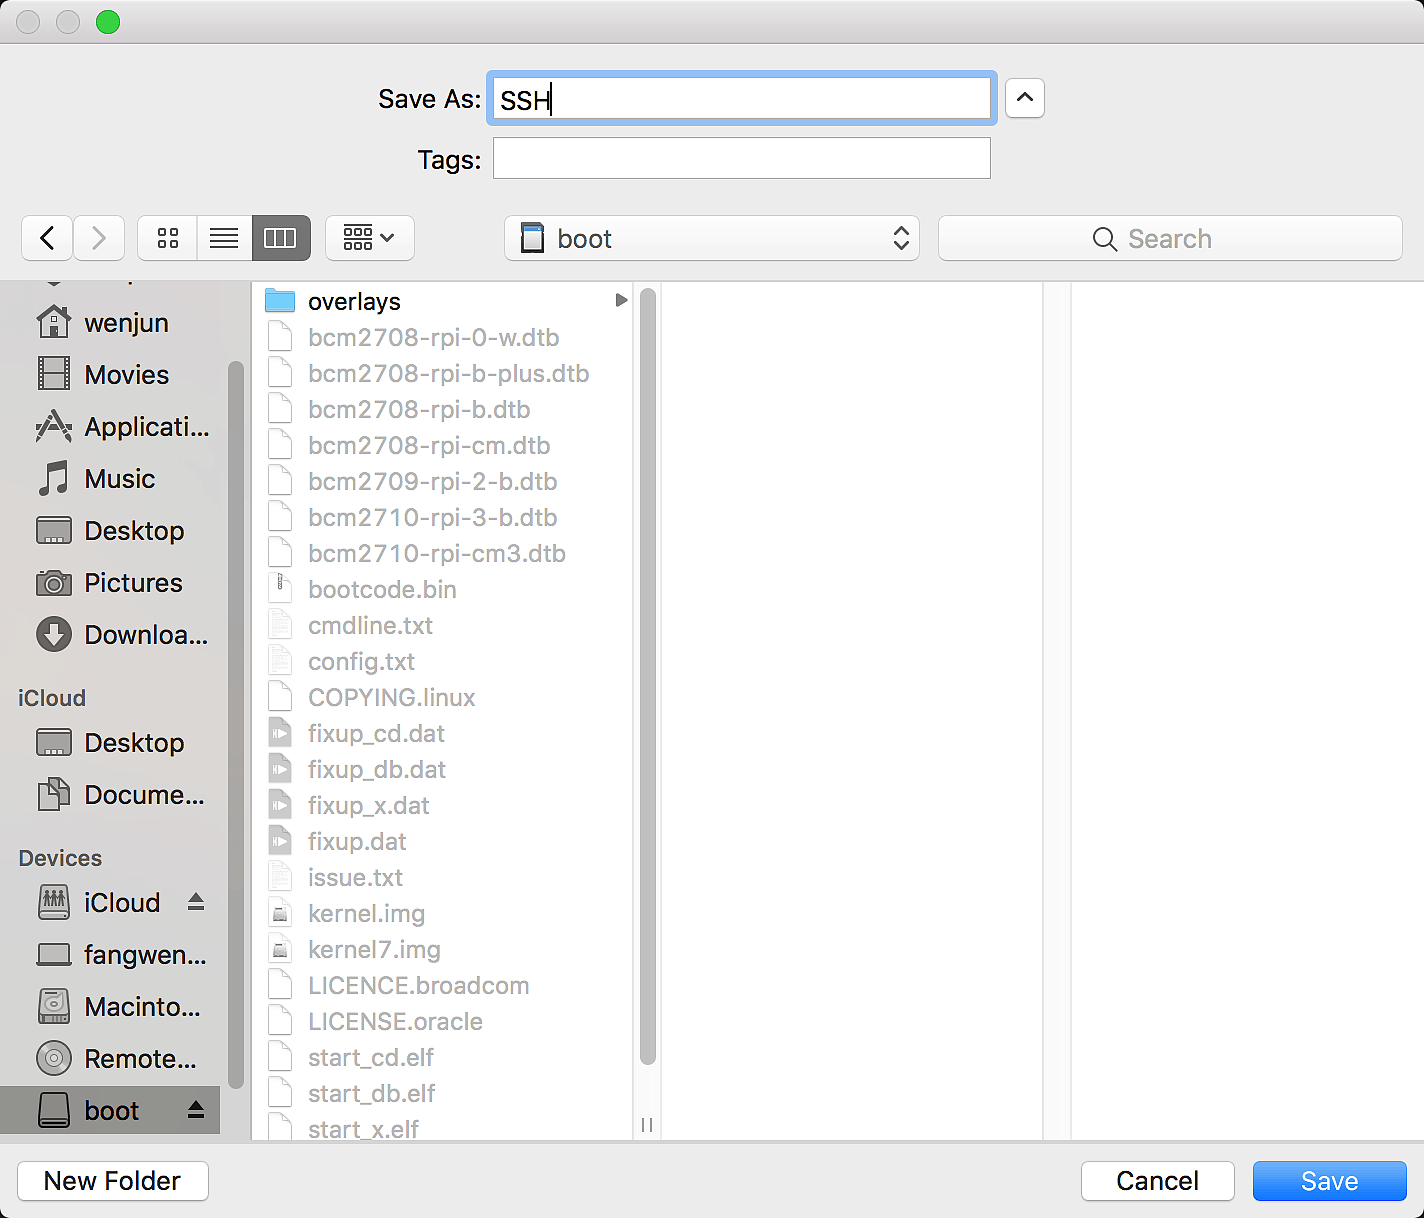
Task: Collapse the expanded save dialog
Action: (x=1024, y=98)
